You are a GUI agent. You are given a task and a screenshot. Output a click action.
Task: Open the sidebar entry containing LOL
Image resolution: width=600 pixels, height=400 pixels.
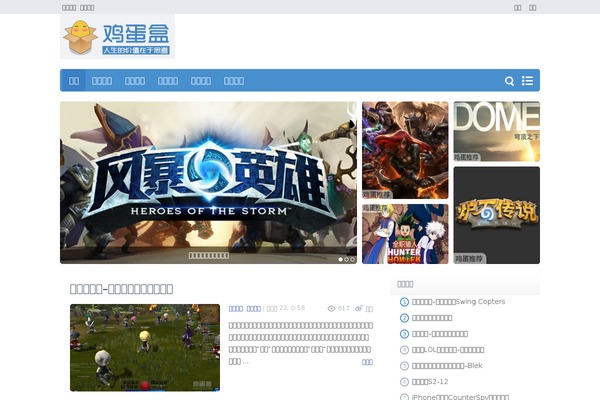(448, 350)
